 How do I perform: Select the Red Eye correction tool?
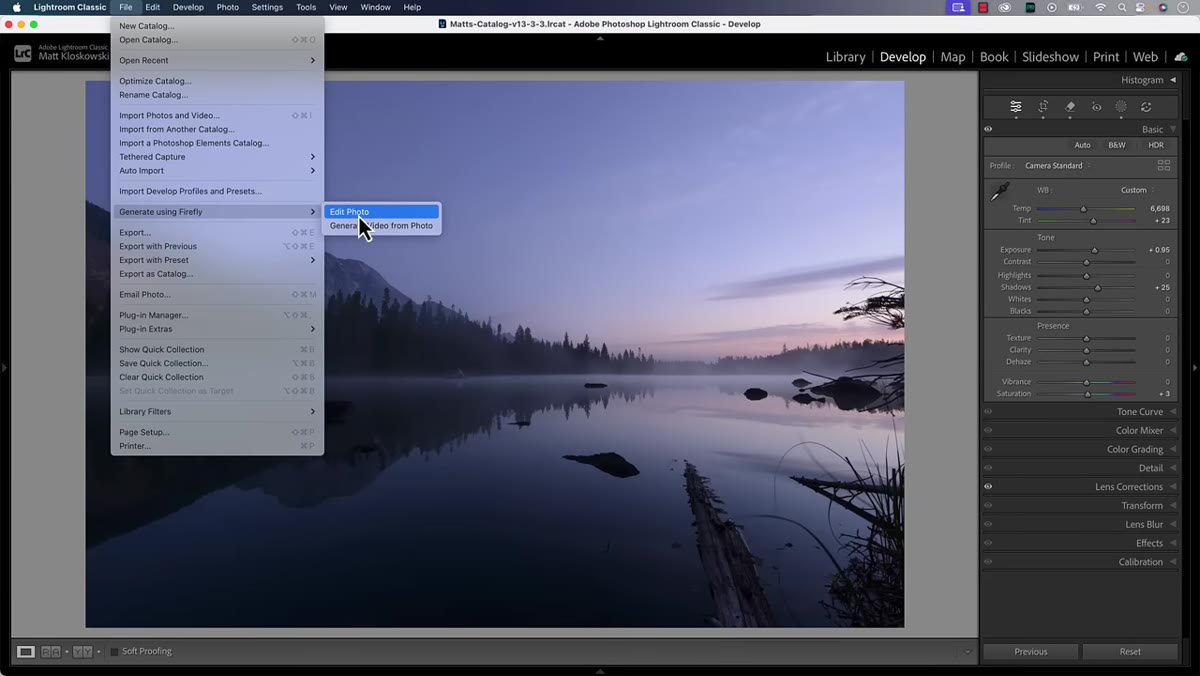[1096, 107]
